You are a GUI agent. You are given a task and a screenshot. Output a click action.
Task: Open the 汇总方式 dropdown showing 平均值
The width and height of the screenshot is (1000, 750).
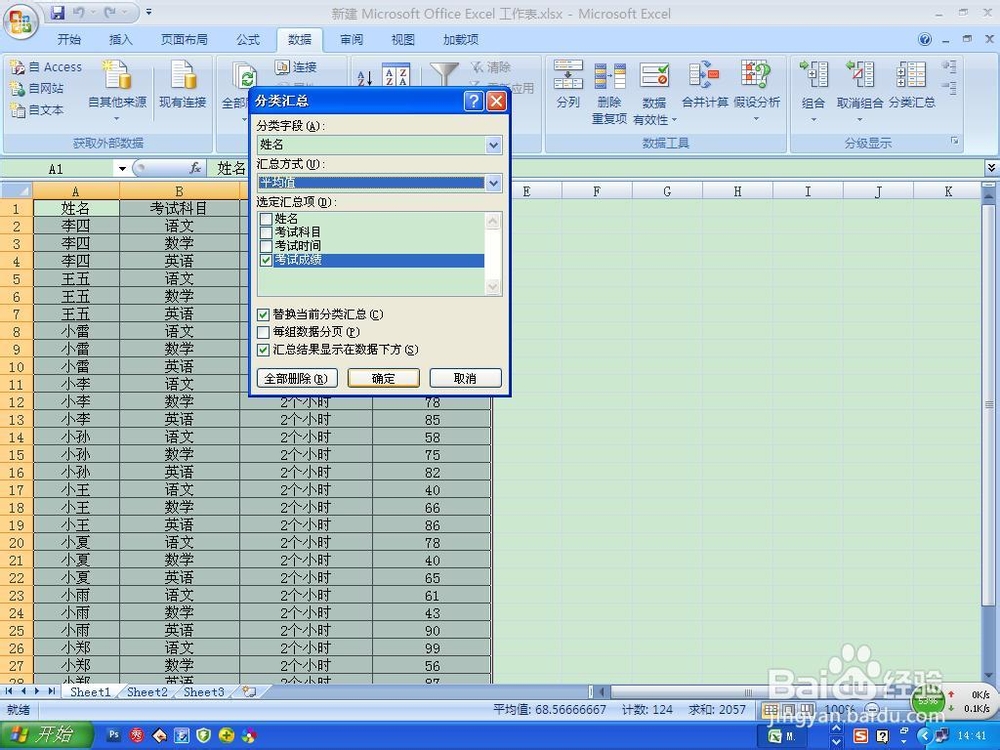tap(492, 183)
